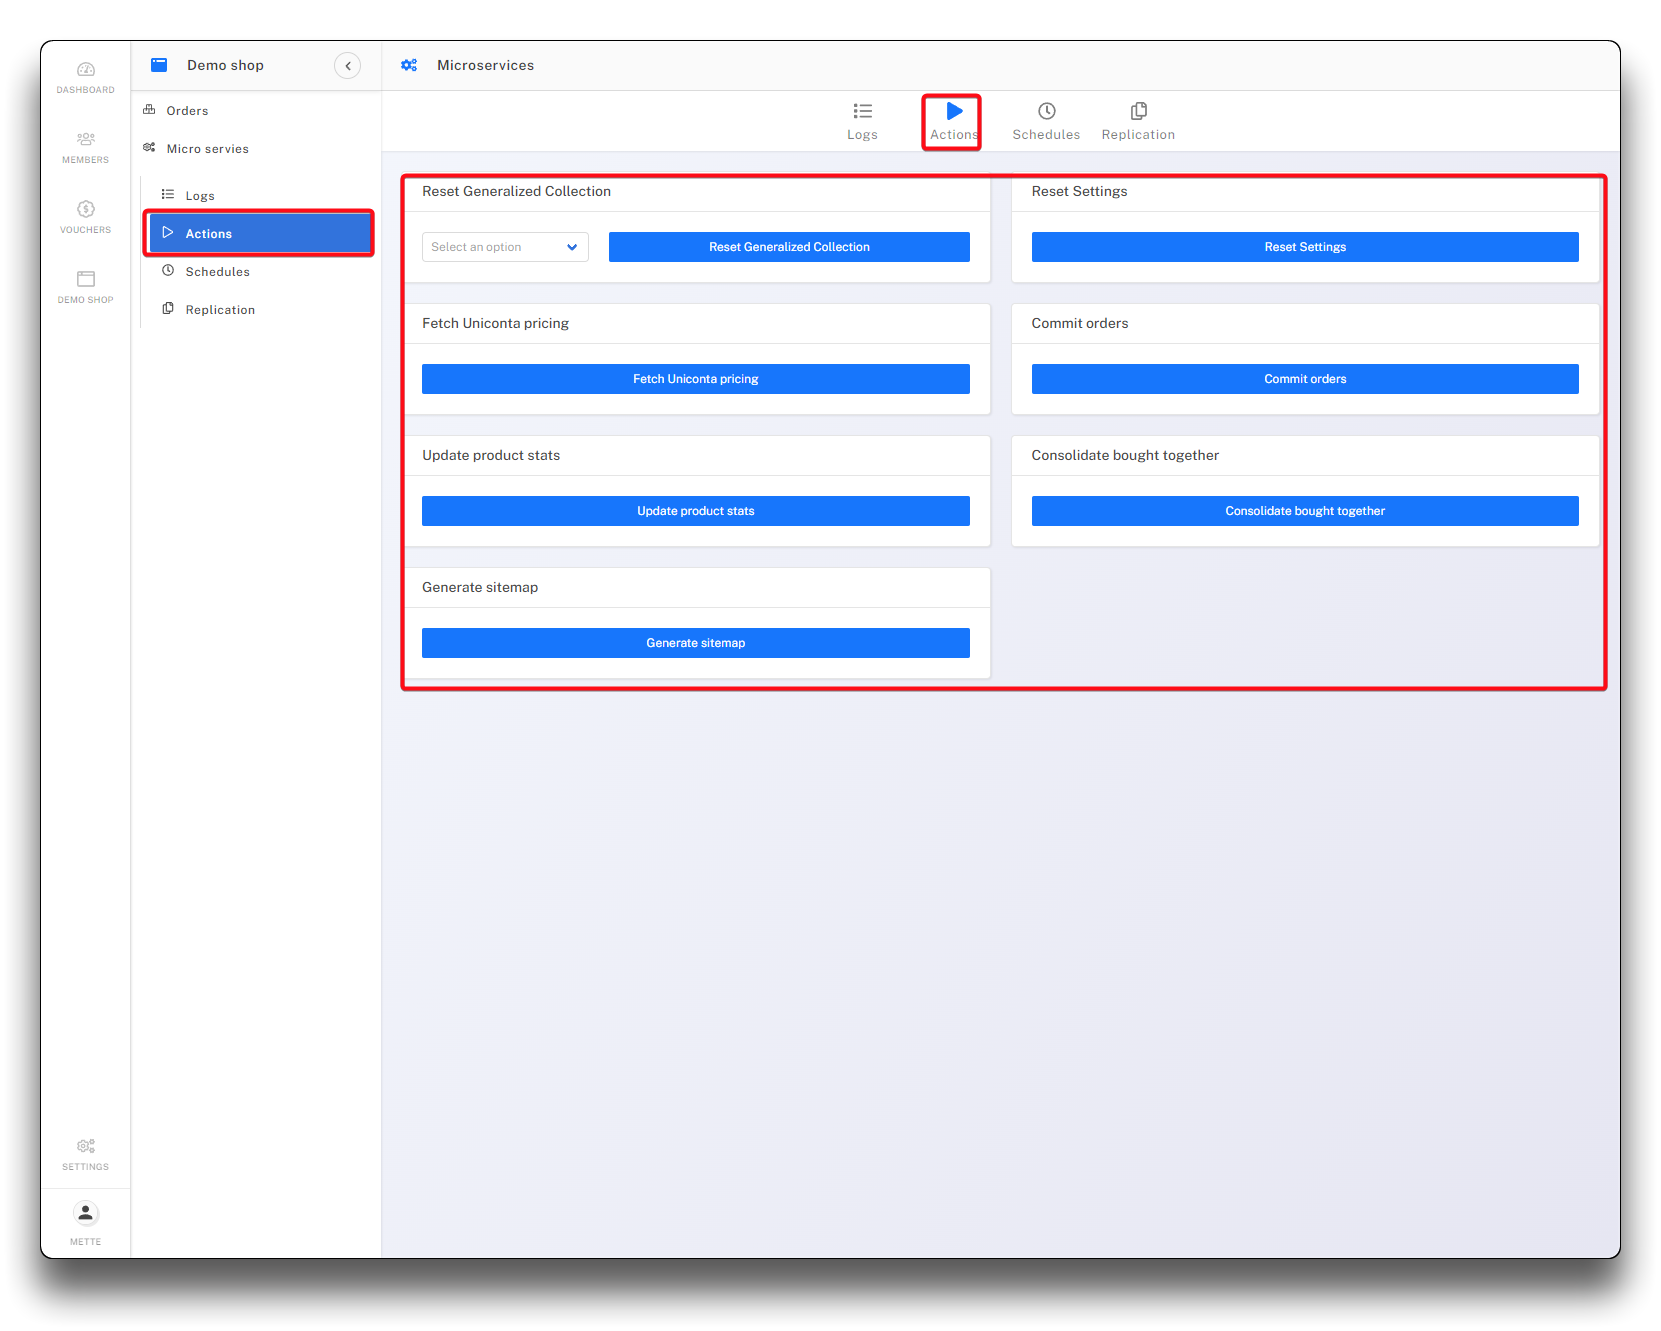Trigger the Generate sitemap button
1661x1331 pixels.
695,643
